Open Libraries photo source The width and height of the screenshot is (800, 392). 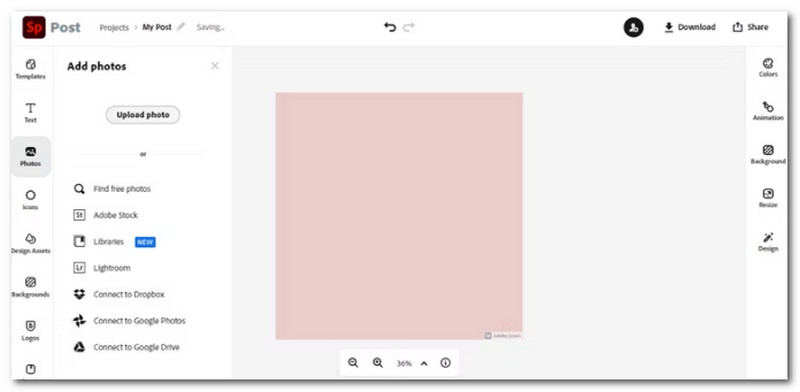point(99,241)
